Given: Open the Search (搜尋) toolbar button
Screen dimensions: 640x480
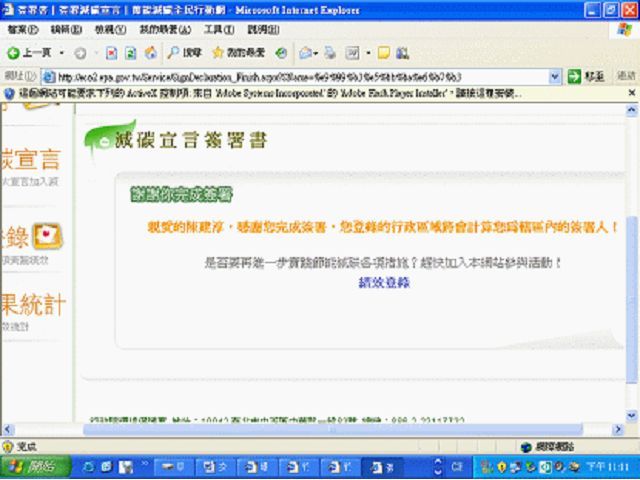Looking at the screenshot, I should (184, 52).
